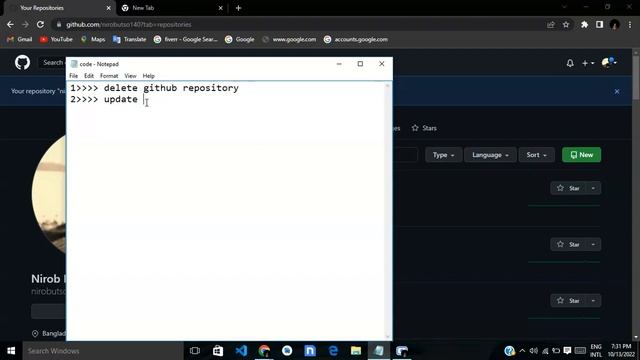Screen dimensions: 640x360
Task: Open Notepad Edit menu
Action: pos(89,76)
